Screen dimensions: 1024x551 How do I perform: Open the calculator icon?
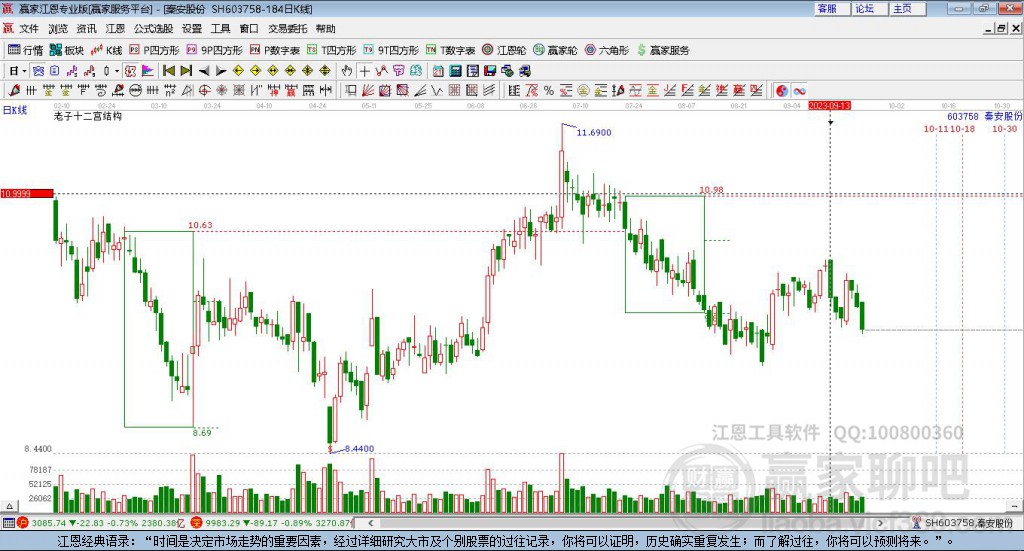[455, 71]
